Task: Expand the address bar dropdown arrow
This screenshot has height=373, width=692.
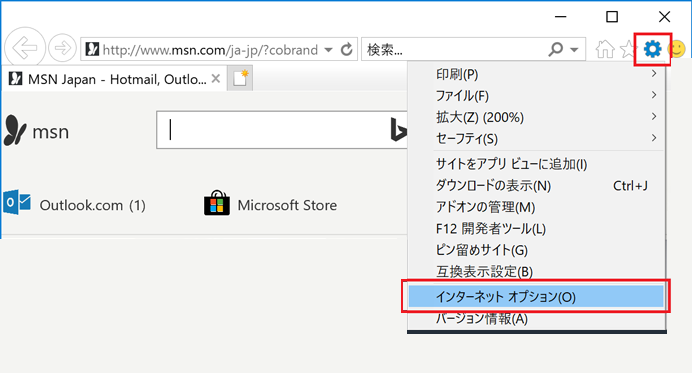Action: pyautogui.click(x=328, y=49)
